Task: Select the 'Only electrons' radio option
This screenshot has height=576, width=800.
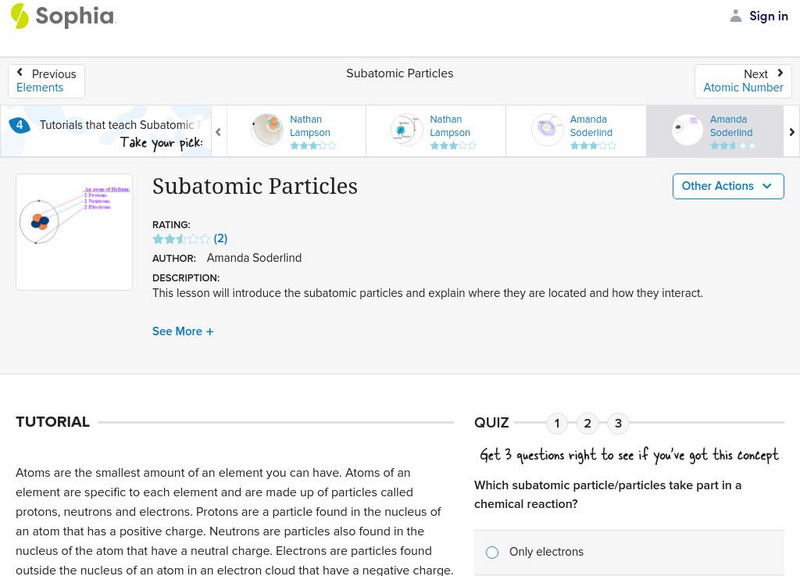Action: (492, 552)
